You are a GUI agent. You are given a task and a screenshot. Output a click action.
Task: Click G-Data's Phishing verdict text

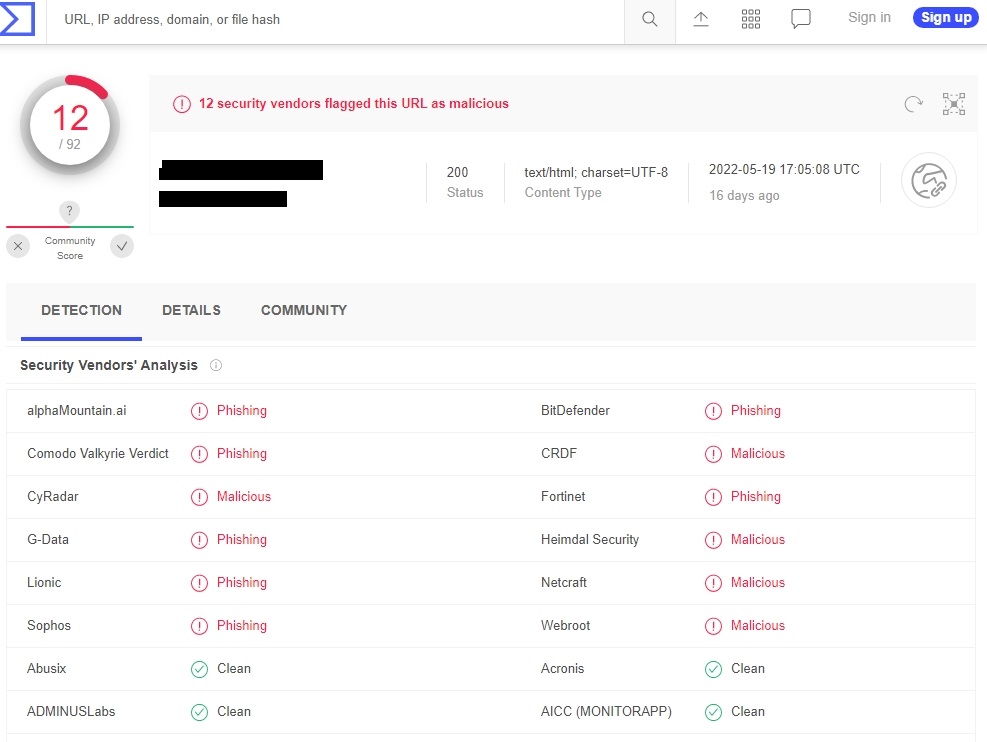pos(242,539)
